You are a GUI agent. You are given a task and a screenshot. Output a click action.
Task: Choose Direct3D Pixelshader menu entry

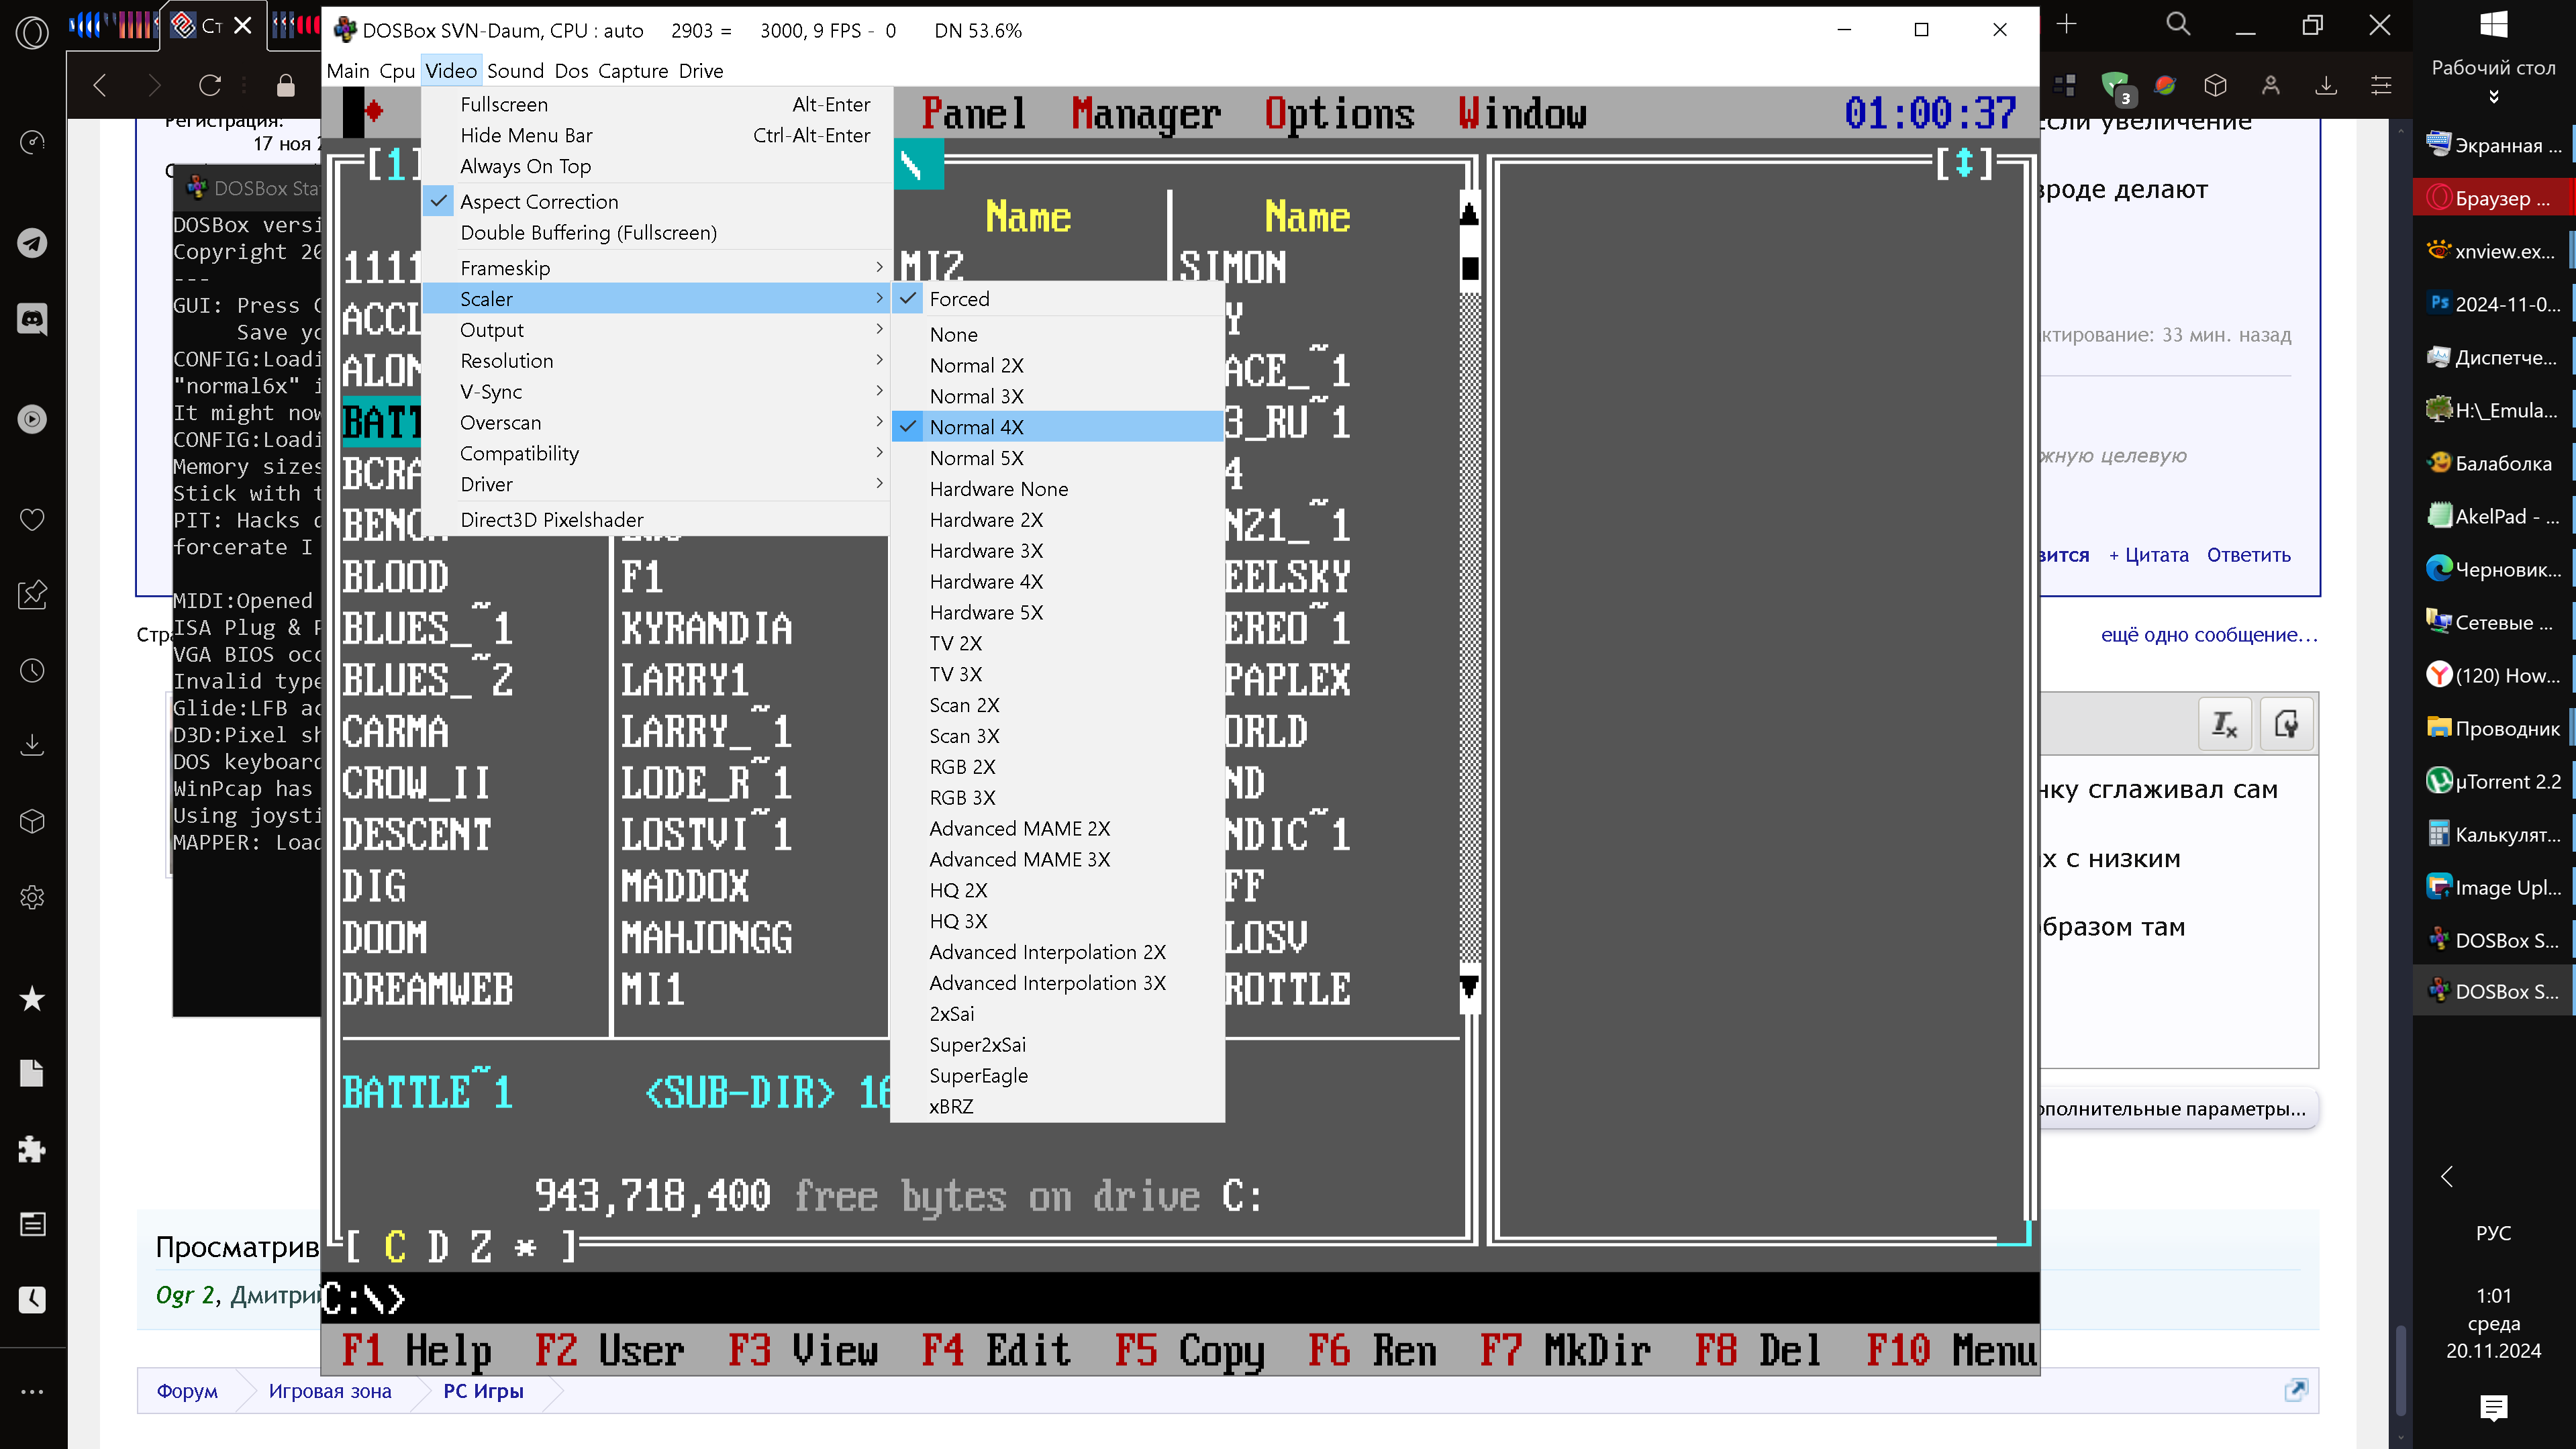pyautogui.click(x=551, y=520)
